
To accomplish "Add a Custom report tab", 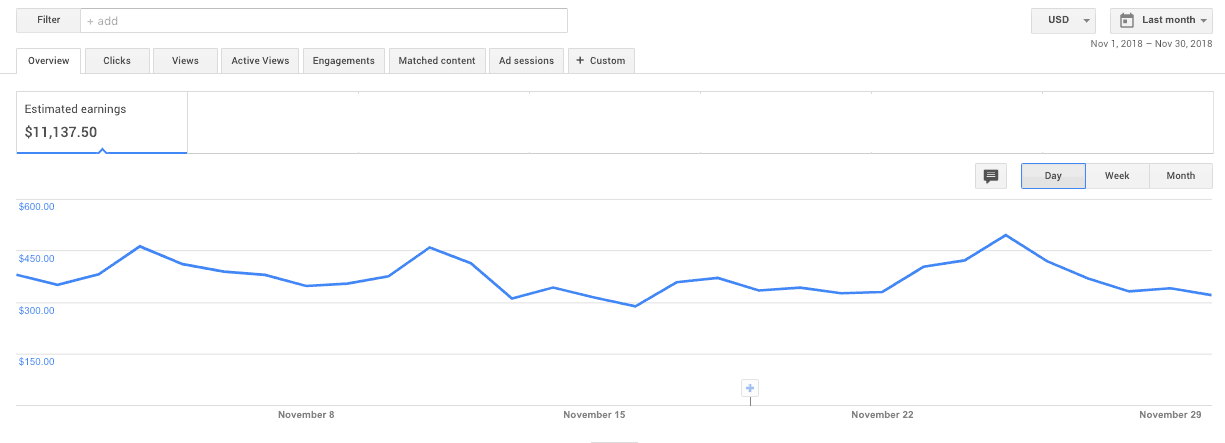I will click(601, 61).
